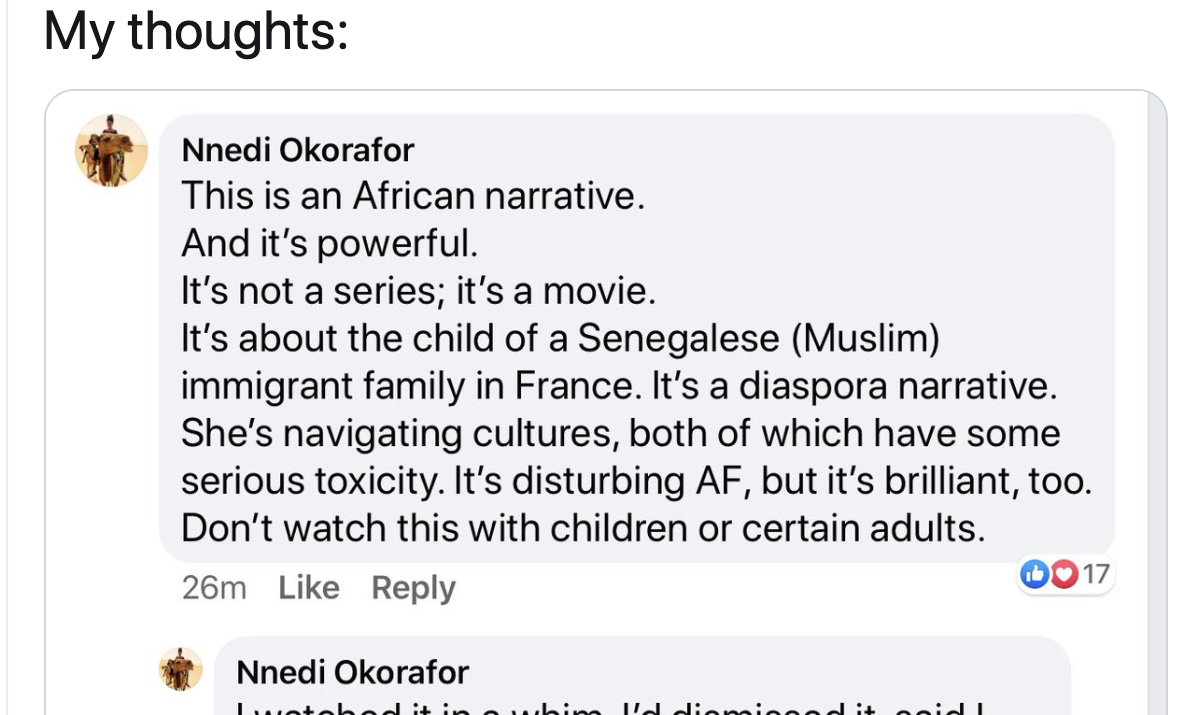Click the line "She's navigating cultures"
This screenshot has width=1204, height=715.
[x=620, y=434]
